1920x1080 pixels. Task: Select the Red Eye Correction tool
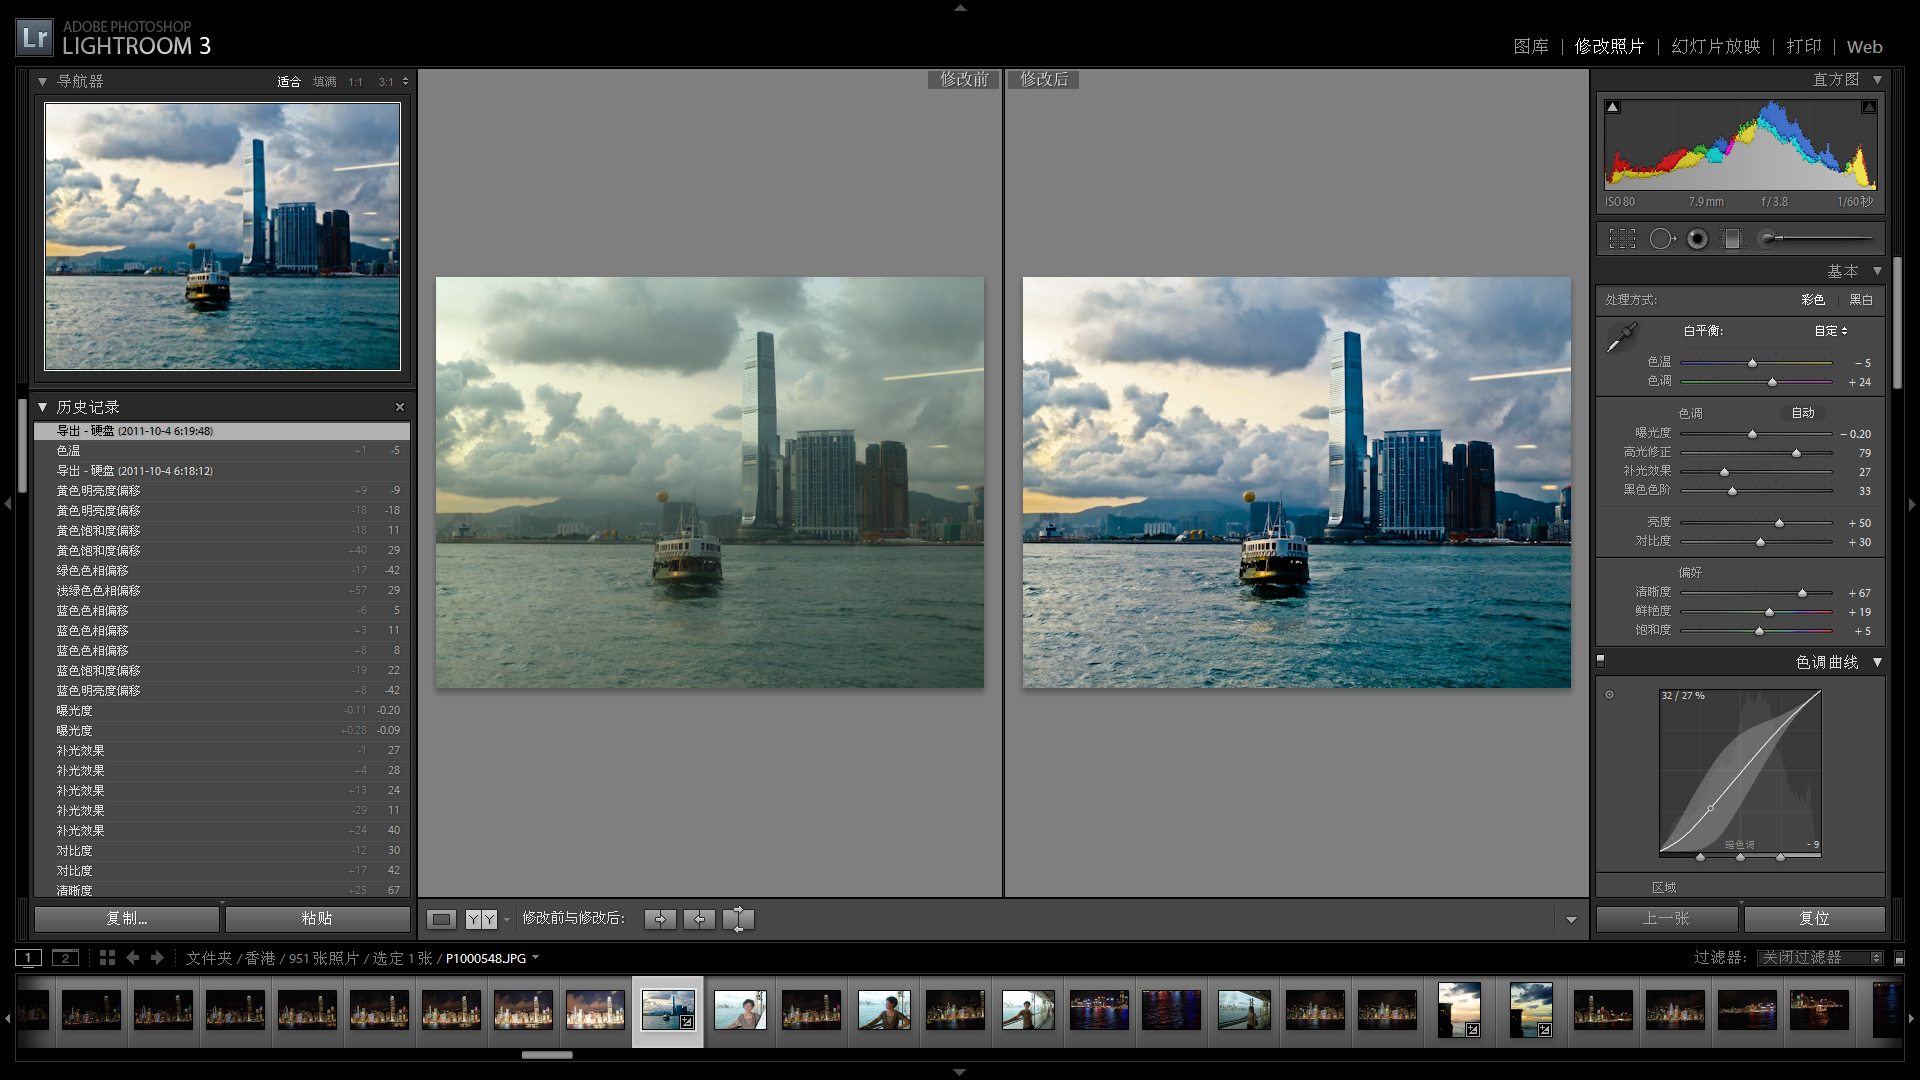tap(1697, 239)
